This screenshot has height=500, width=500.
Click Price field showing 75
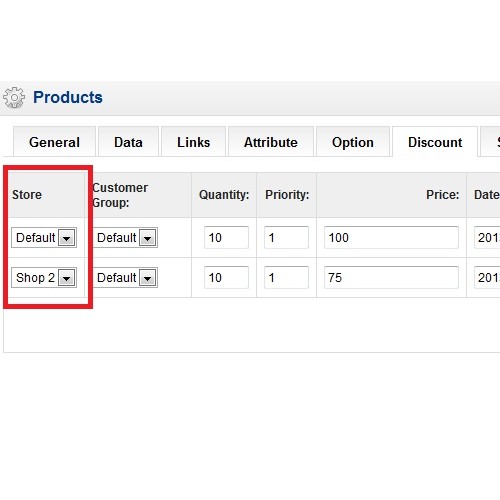pos(391,277)
